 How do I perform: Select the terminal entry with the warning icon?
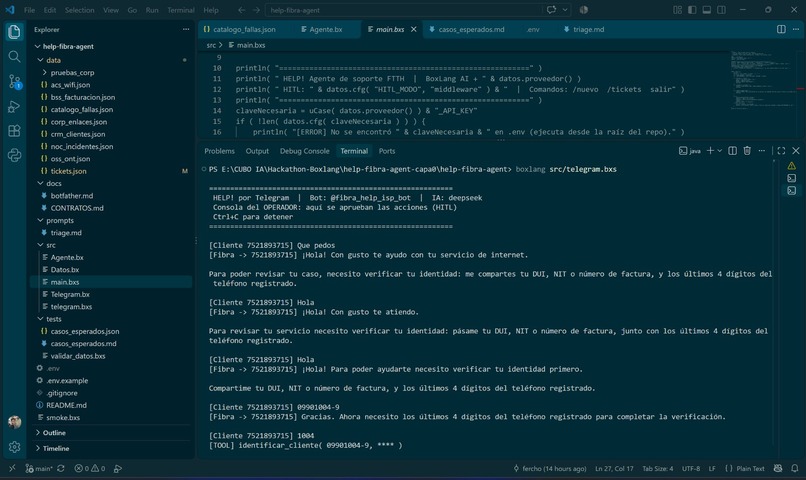click(x=791, y=165)
